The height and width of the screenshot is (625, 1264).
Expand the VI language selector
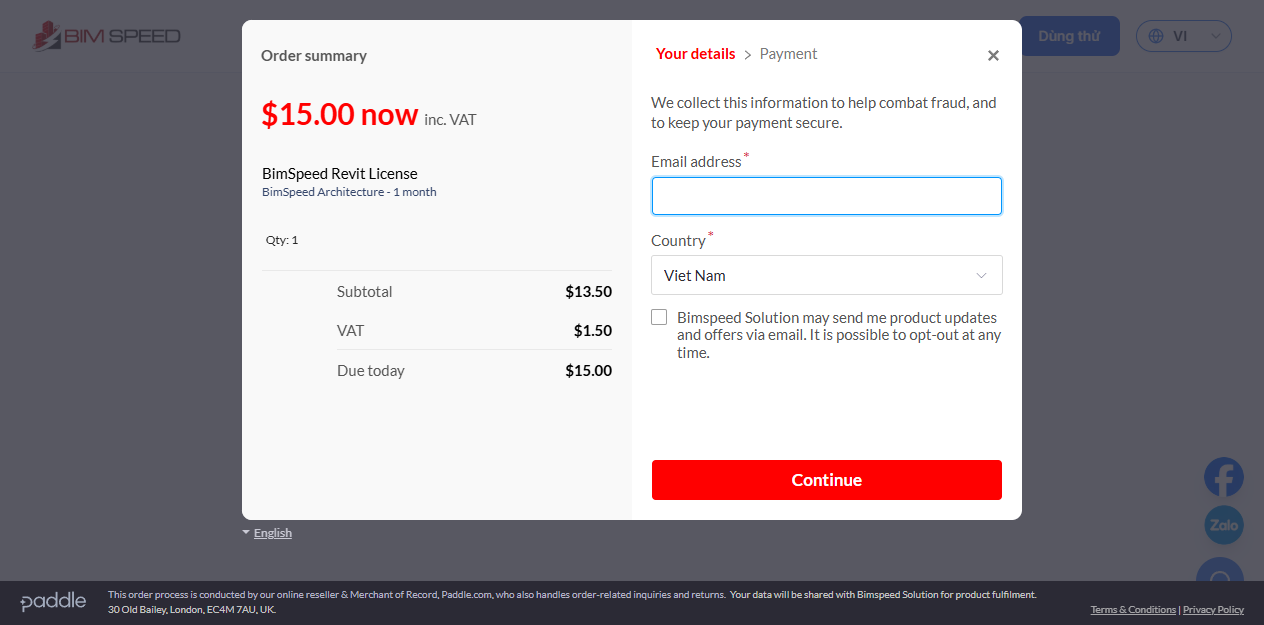click(1183, 36)
